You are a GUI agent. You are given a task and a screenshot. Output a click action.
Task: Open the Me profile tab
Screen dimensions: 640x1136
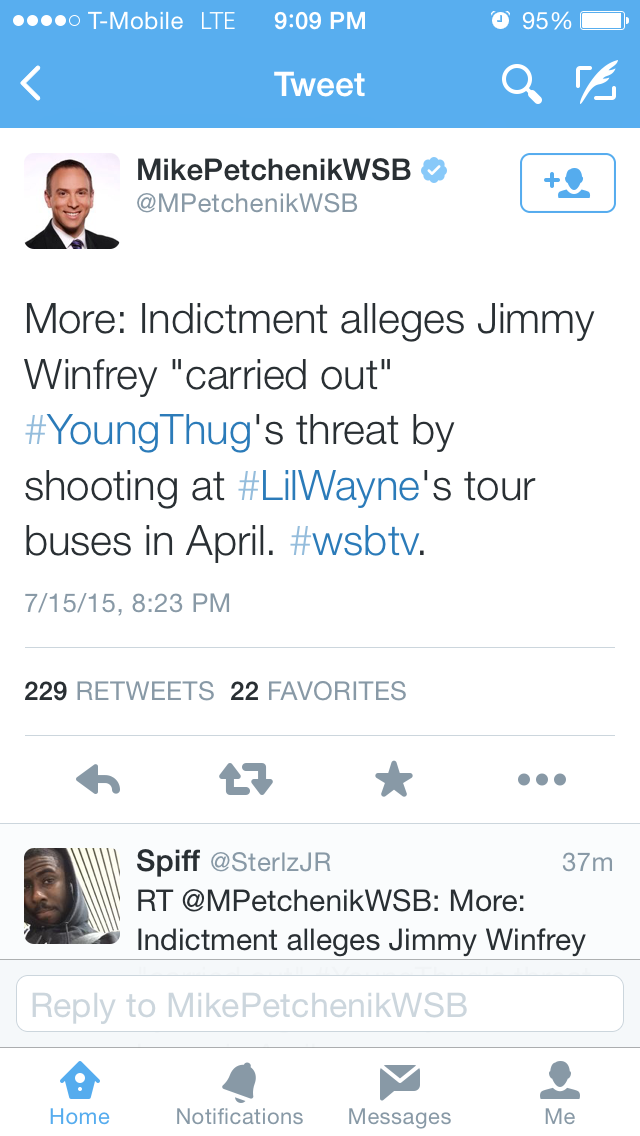[560, 1093]
